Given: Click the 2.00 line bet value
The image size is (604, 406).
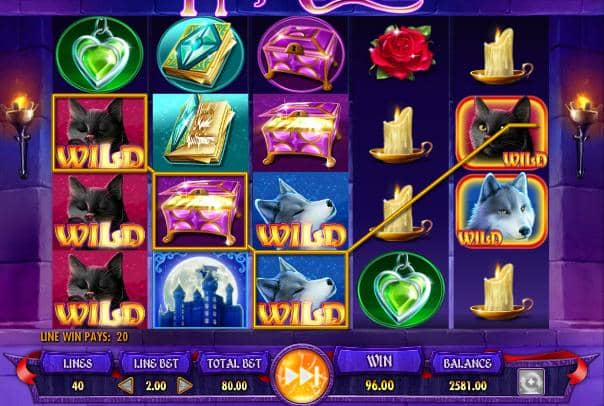Looking at the screenshot, I should point(156,386).
